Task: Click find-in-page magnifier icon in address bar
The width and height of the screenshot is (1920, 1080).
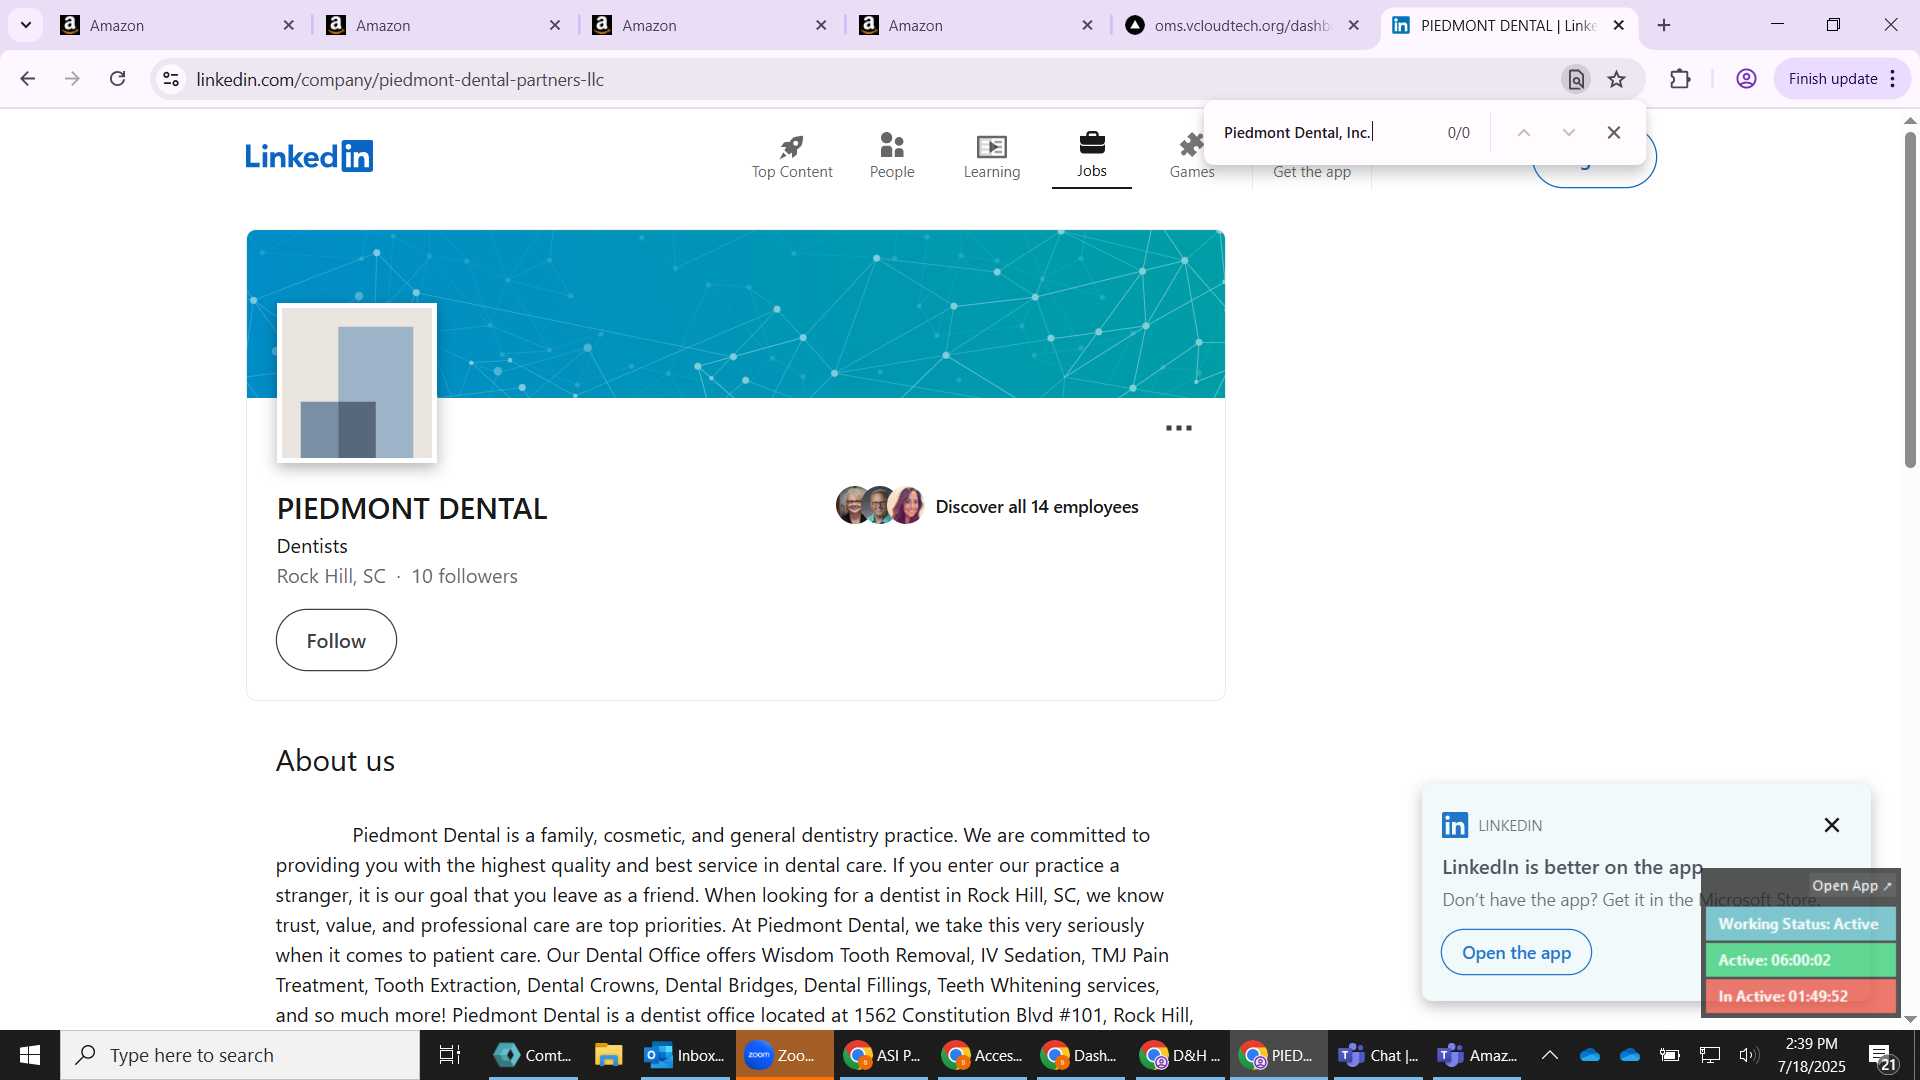Action: pos(1576,79)
